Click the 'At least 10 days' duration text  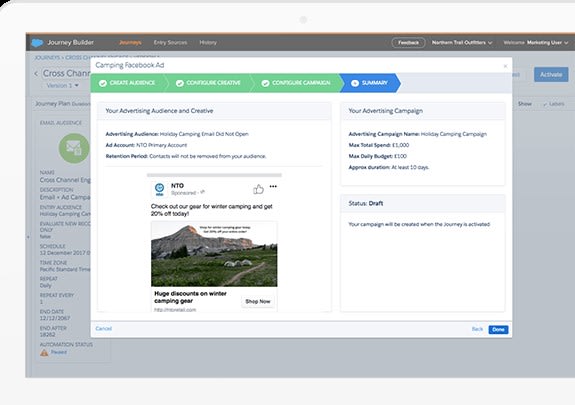click(x=410, y=167)
